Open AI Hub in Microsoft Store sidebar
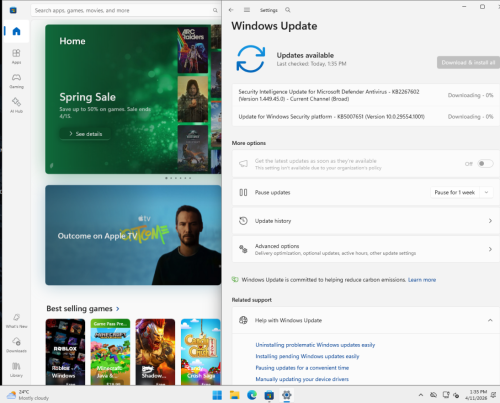The width and height of the screenshot is (500, 403). pyautogui.click(x=16, y=105)
